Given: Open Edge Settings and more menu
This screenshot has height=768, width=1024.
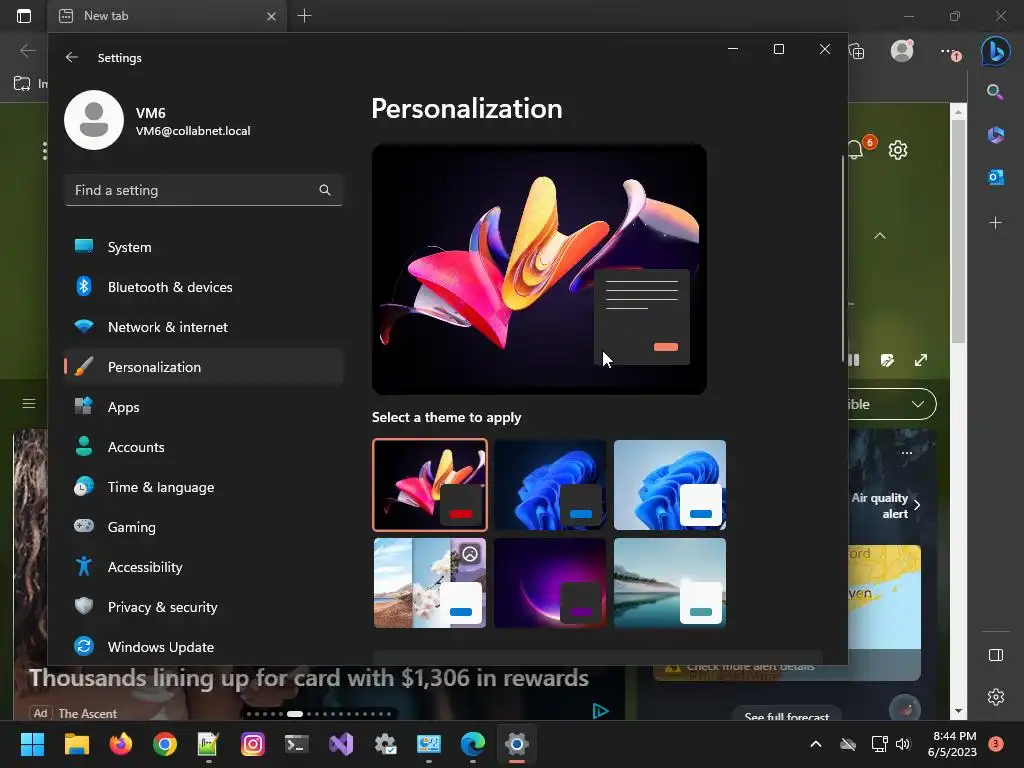Looking at the screenshot, I should tap(948, 51).
